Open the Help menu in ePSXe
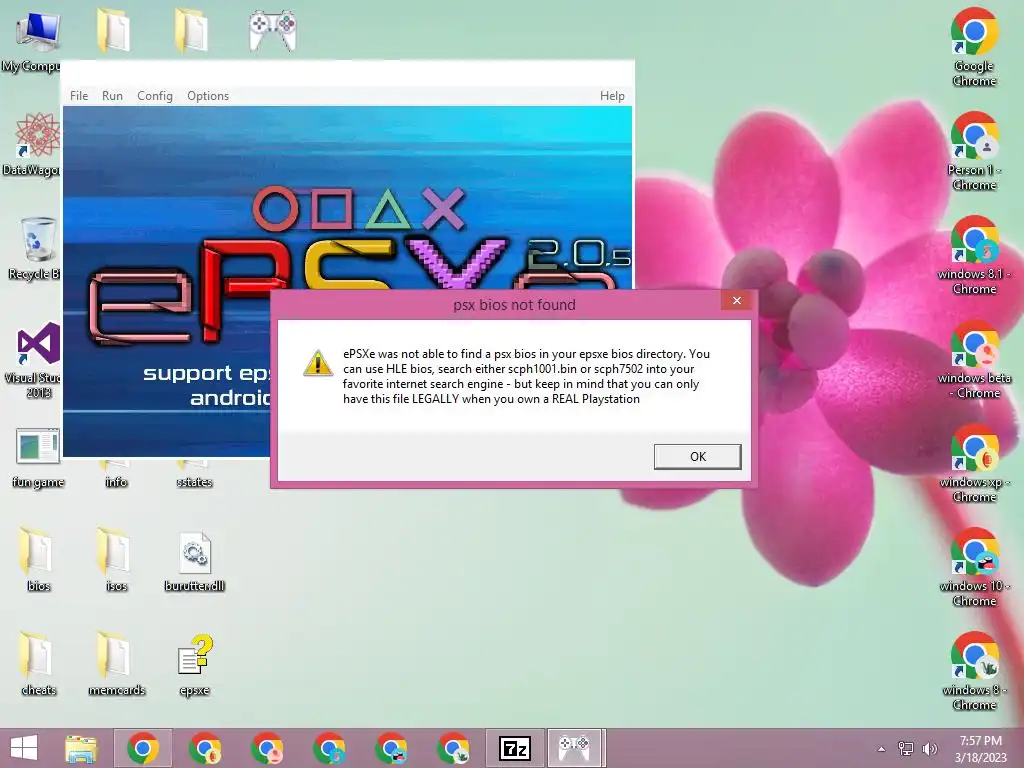This screenshot has height=768, width=1024. 612,96
